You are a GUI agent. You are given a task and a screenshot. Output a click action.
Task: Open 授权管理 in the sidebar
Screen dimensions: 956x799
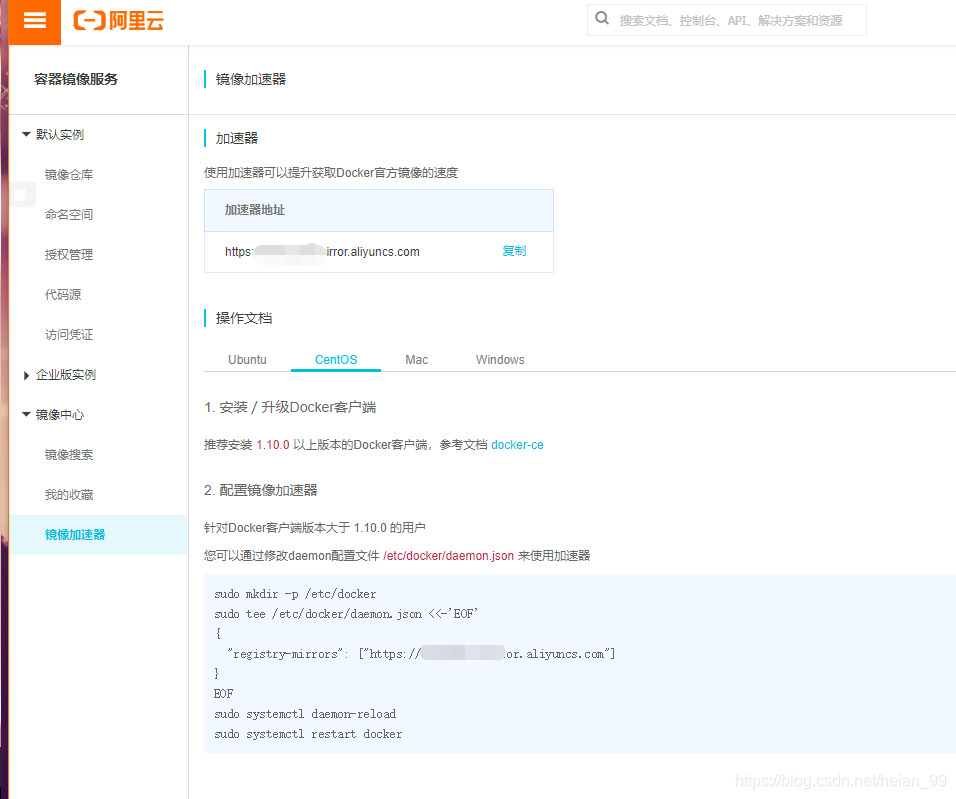(x=69, y=254)
